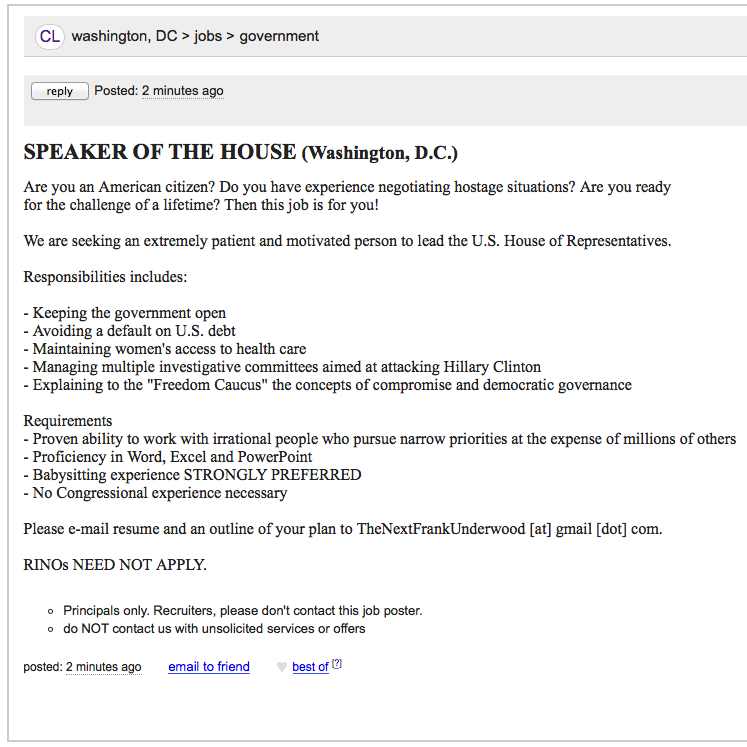Click the bottom posted 2 minutes ago timestamp

103,666
